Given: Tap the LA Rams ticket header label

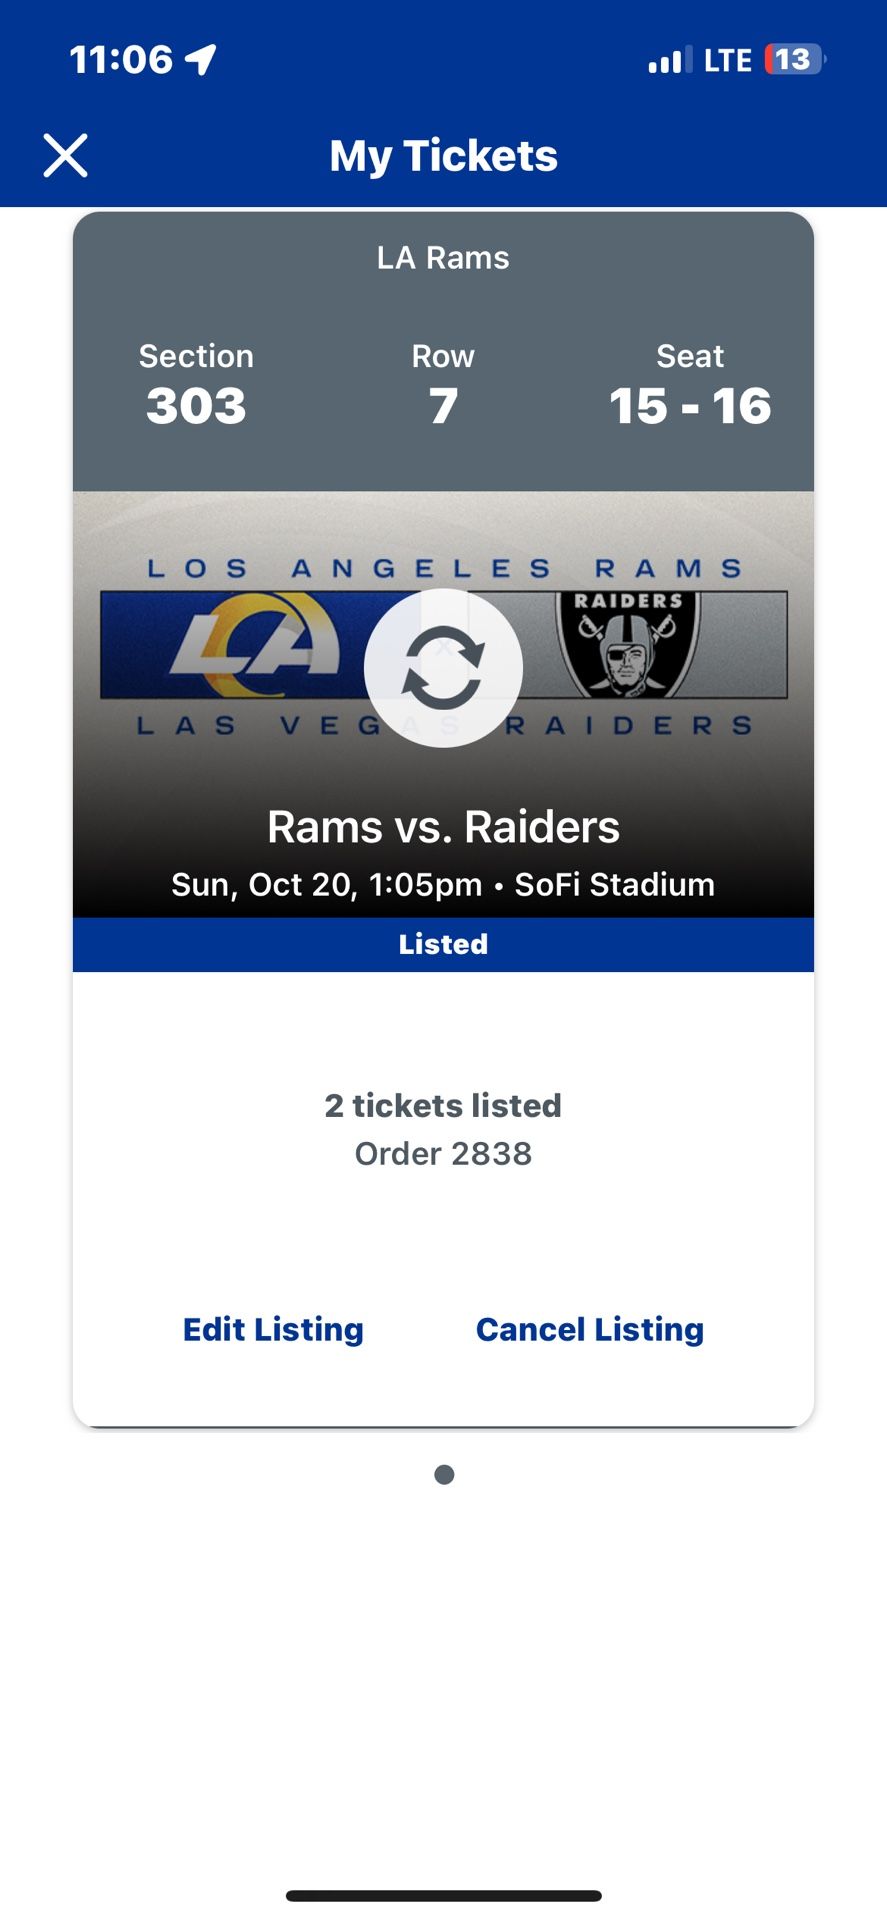Looking at the screenshot, I should tap(443, 258).
